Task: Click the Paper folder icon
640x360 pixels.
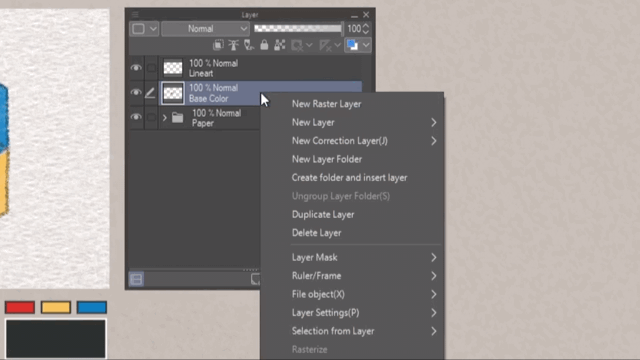Action: point(178,118)
